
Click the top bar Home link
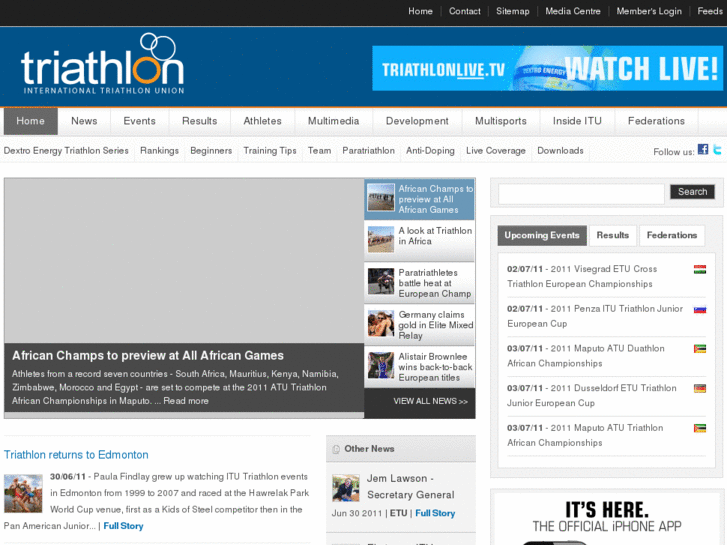(421, 11)
